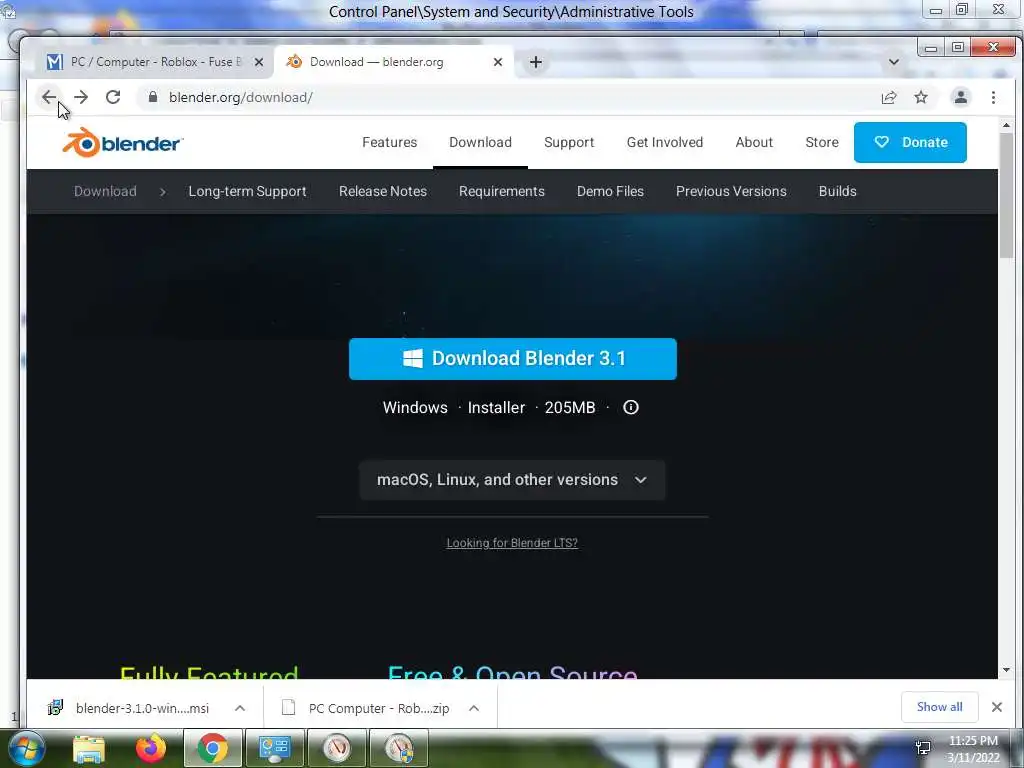Click the 205MB size text
1024x768 pixels.
pos(570,408)
